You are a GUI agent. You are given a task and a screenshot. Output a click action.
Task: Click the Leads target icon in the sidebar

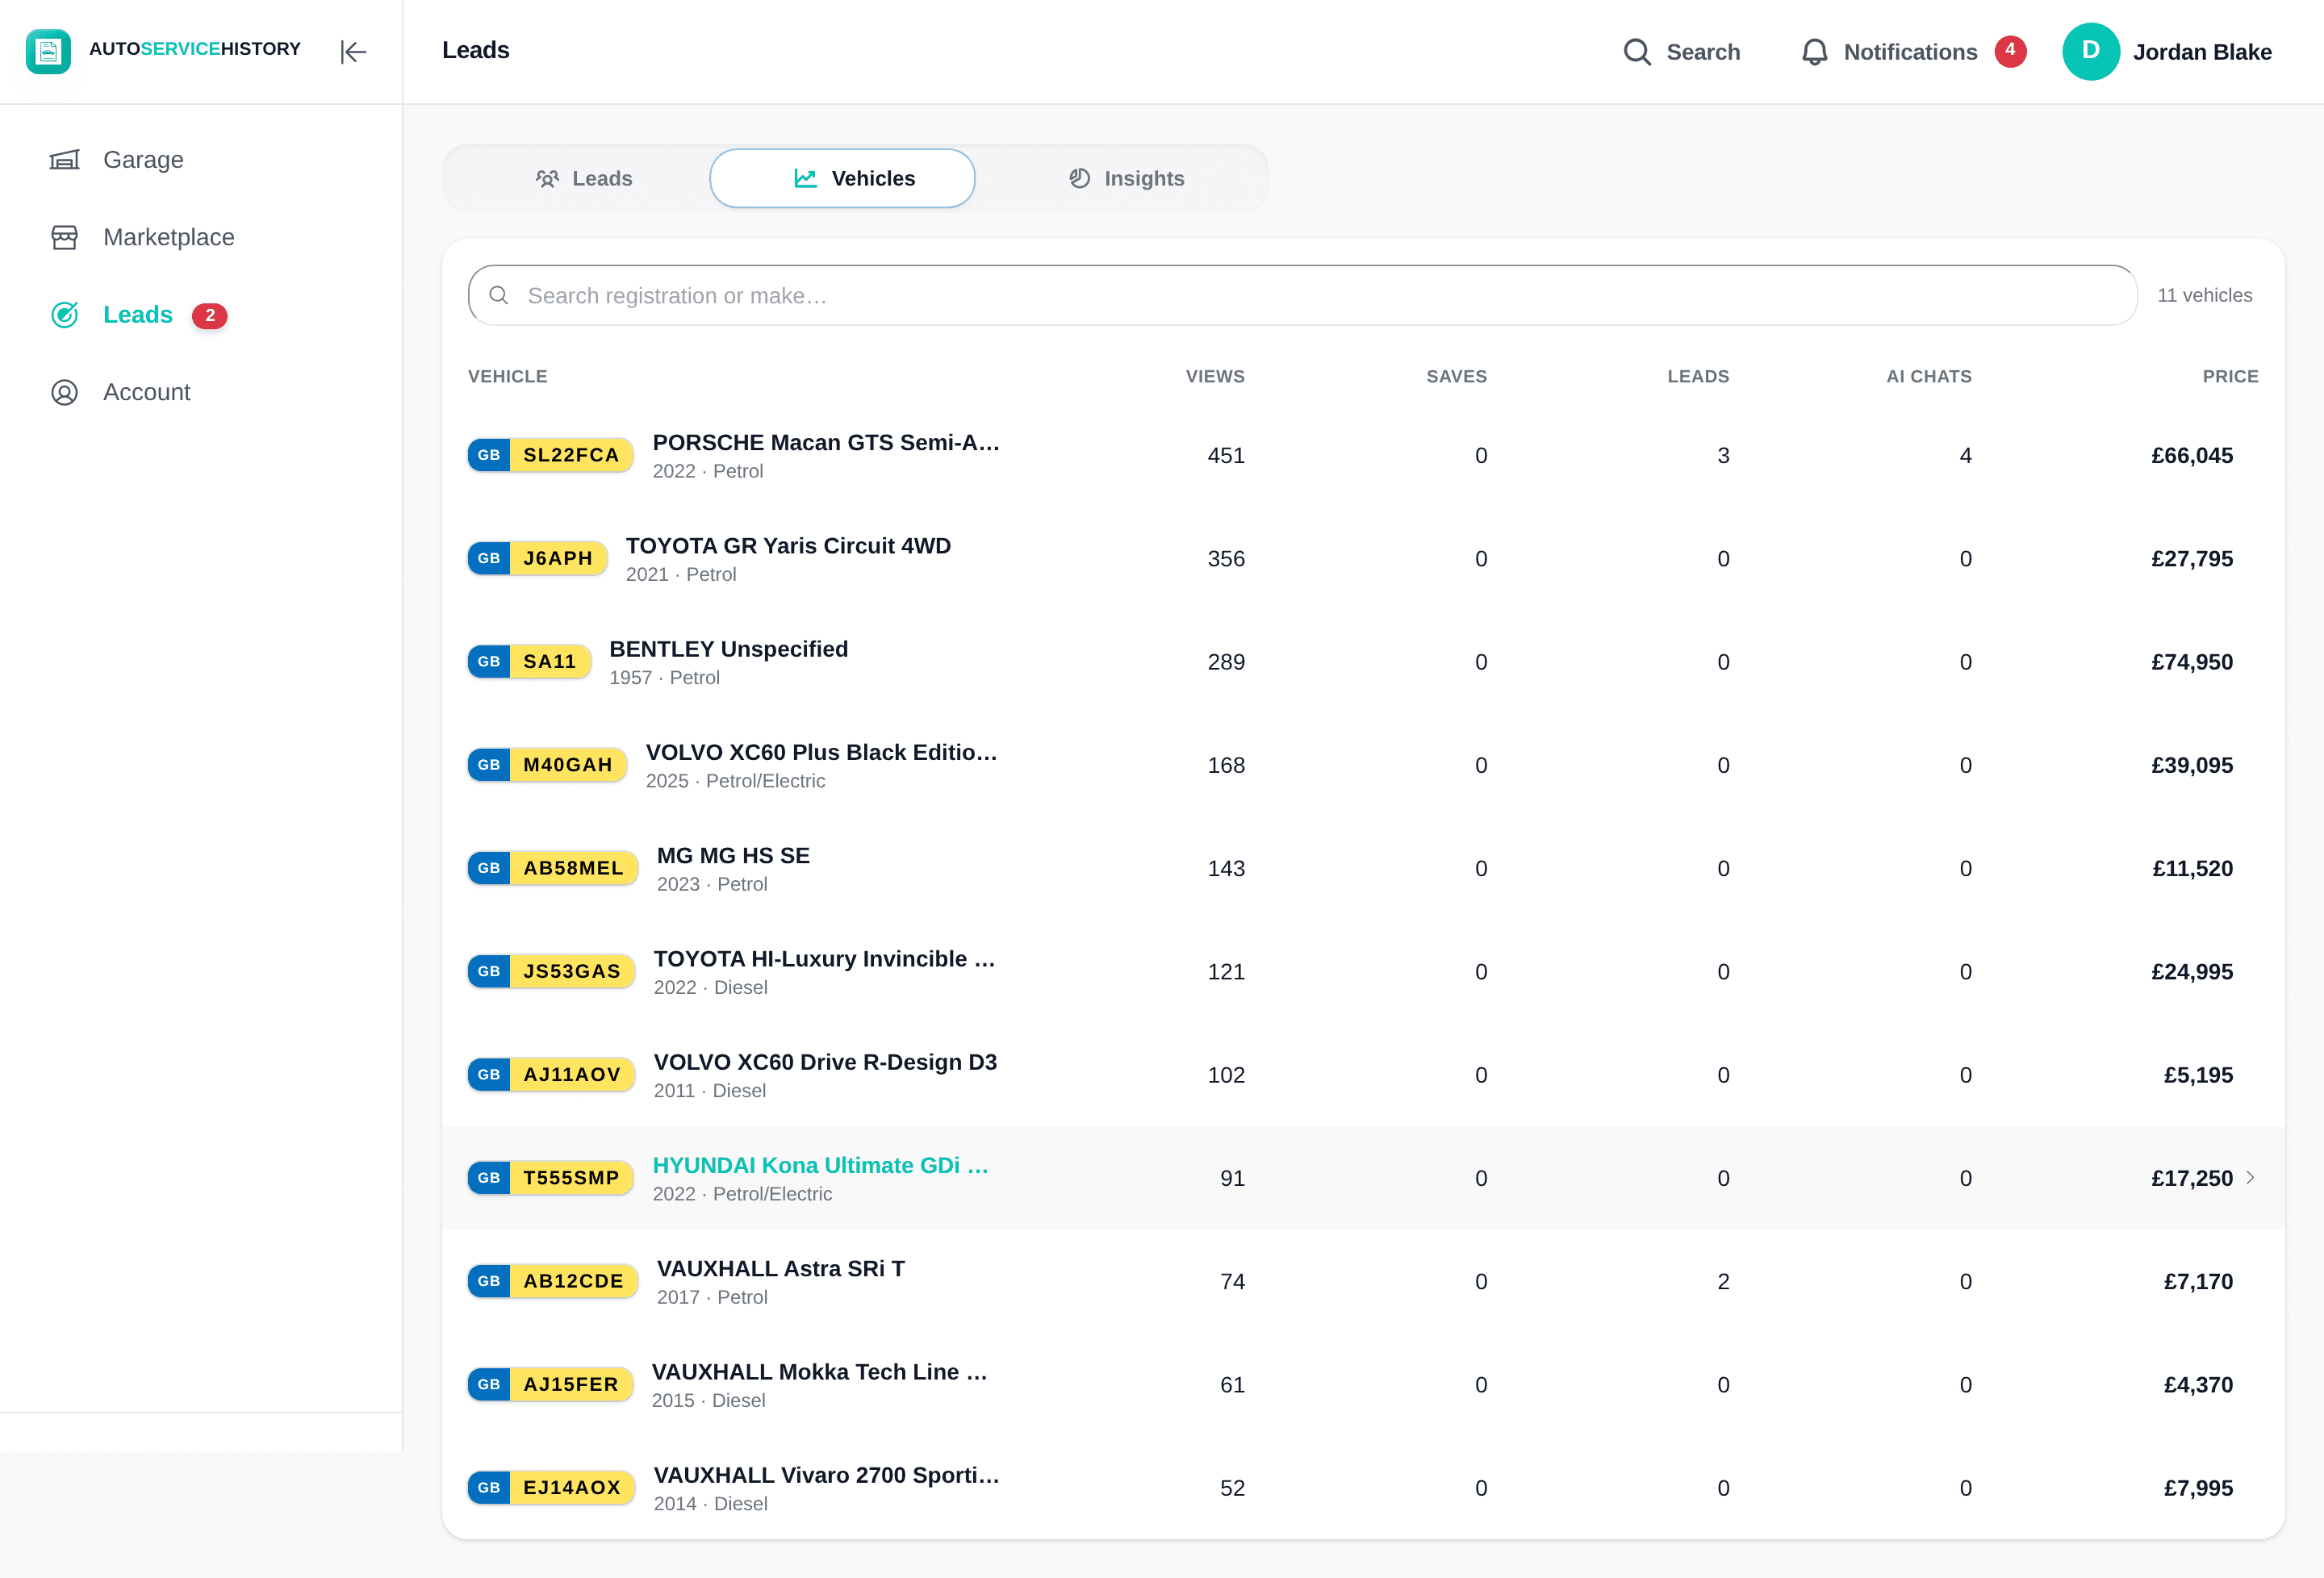tap(65, 315)
